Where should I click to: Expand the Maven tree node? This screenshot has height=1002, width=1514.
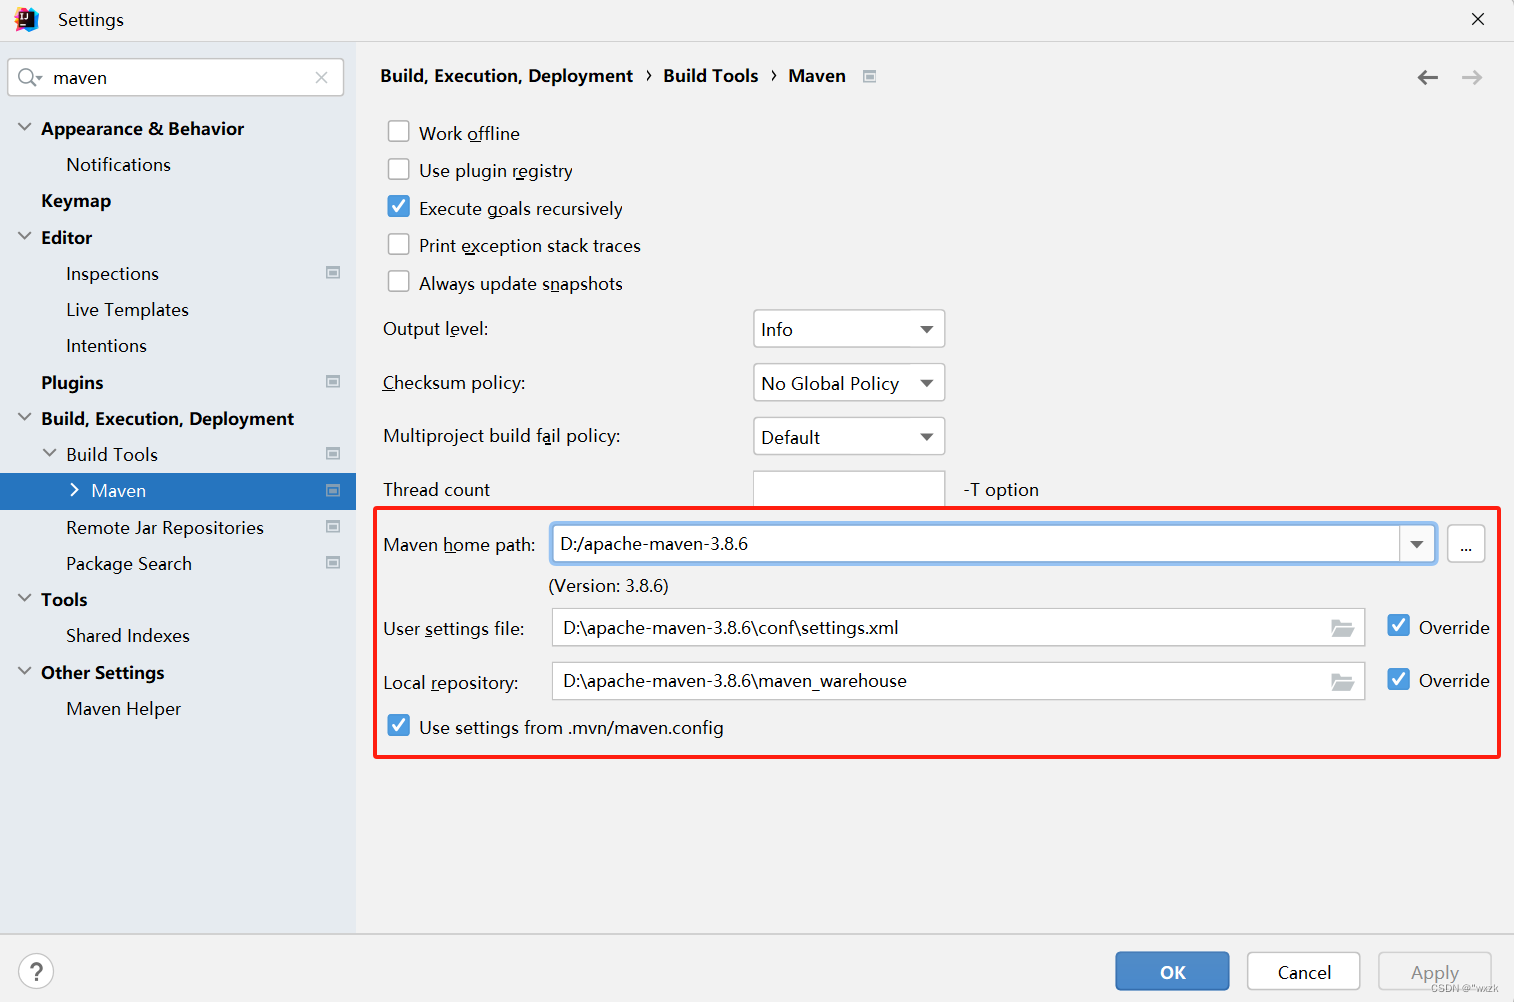coord(75,489)
